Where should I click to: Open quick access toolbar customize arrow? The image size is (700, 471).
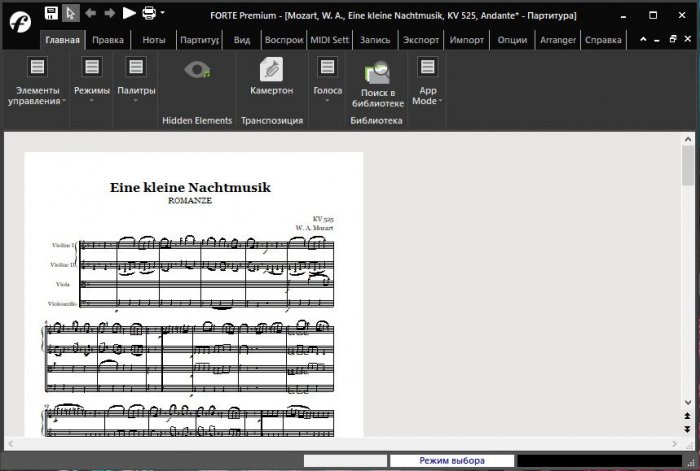162,13
